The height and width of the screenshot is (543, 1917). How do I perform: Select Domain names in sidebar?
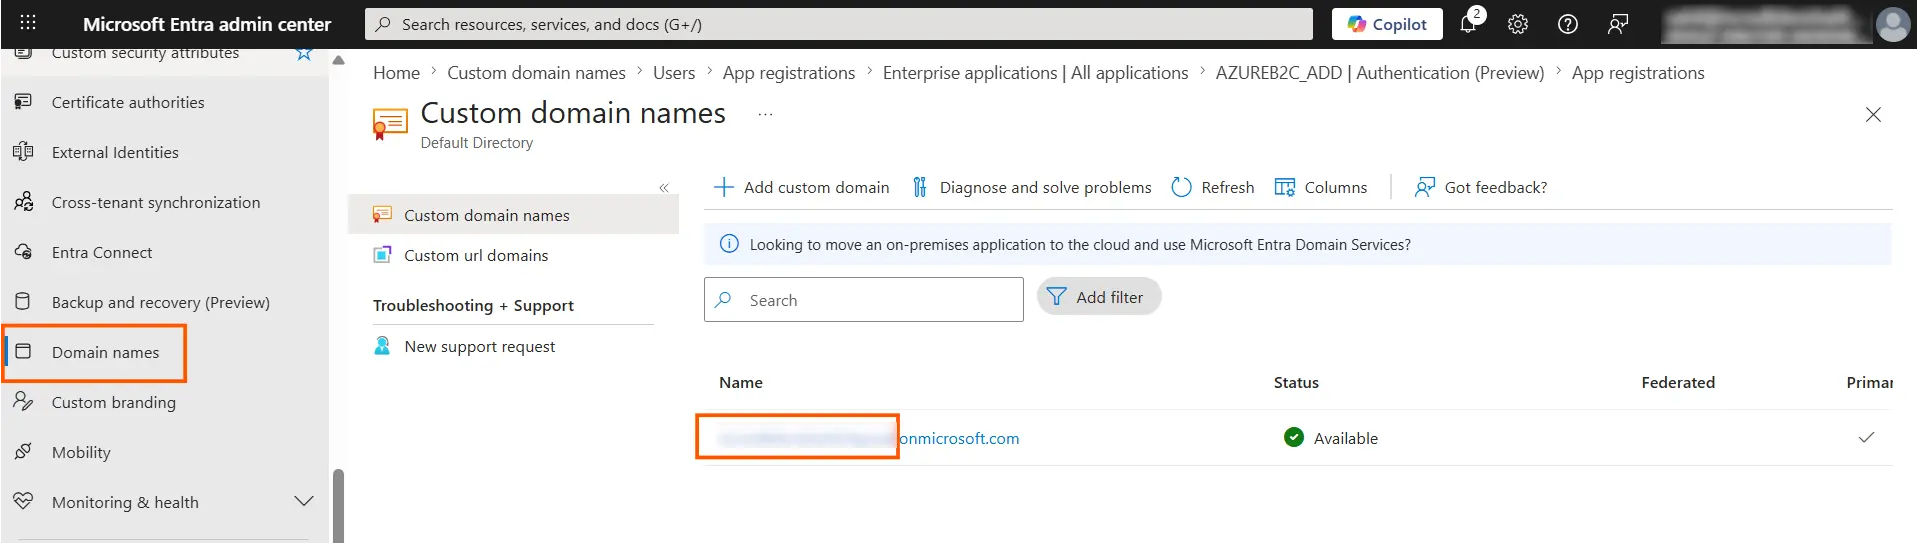pyautogui.click(x=105, y=352)
